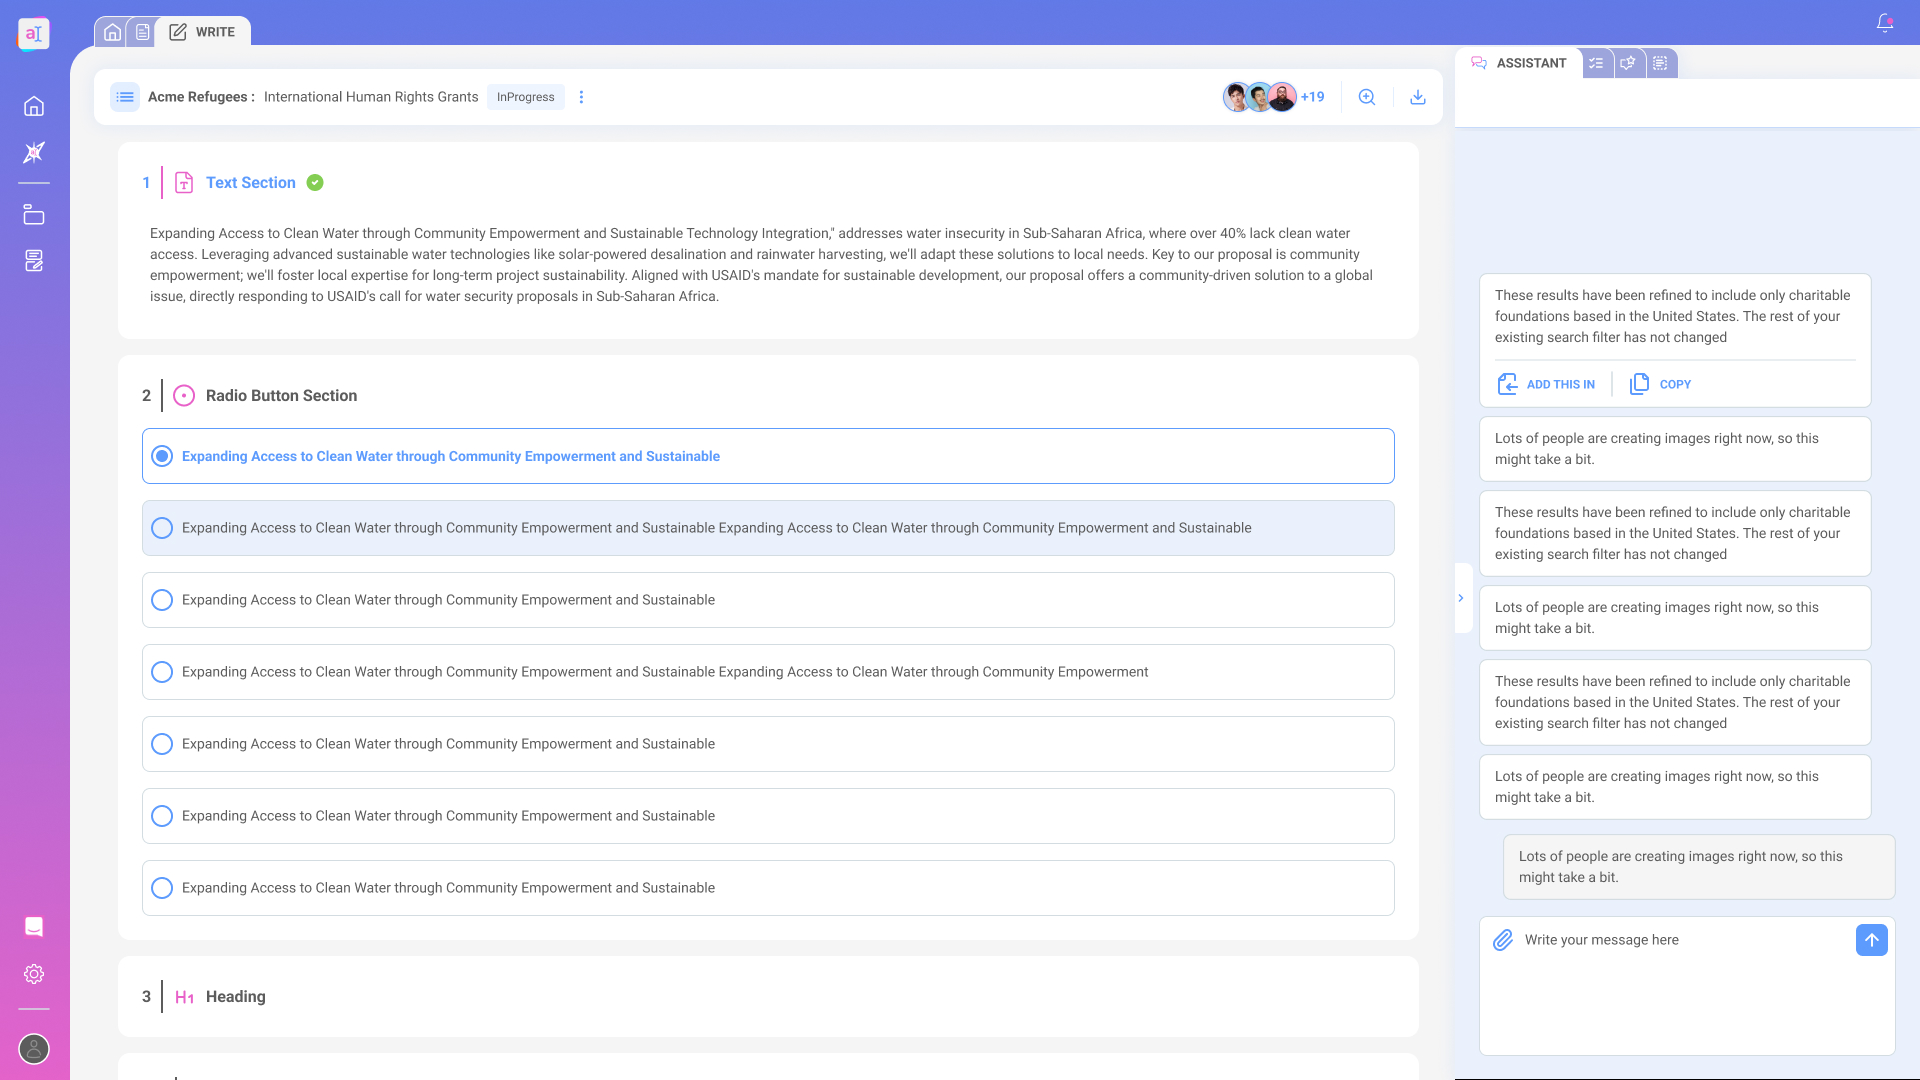The image size is (1920, 1080).
Task: Send message with the arrow button
Action: click(1872, 940)
